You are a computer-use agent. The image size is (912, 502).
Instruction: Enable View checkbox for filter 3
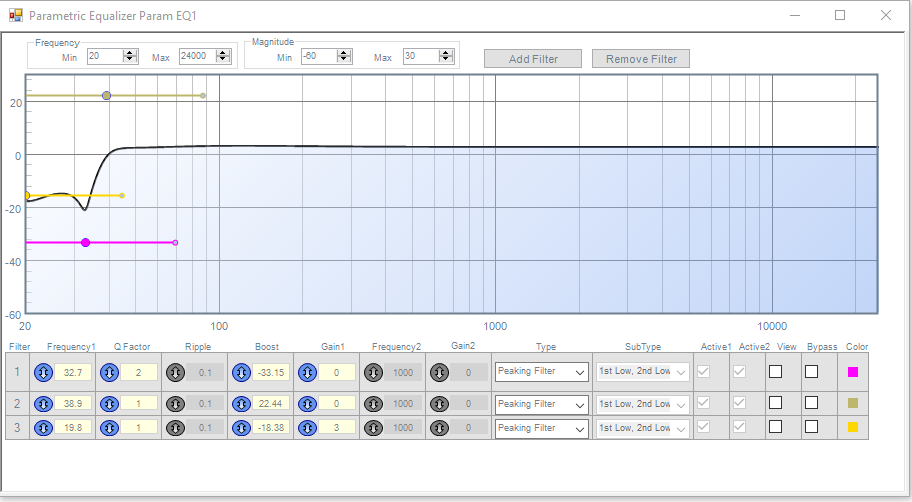tap(775, 426)
